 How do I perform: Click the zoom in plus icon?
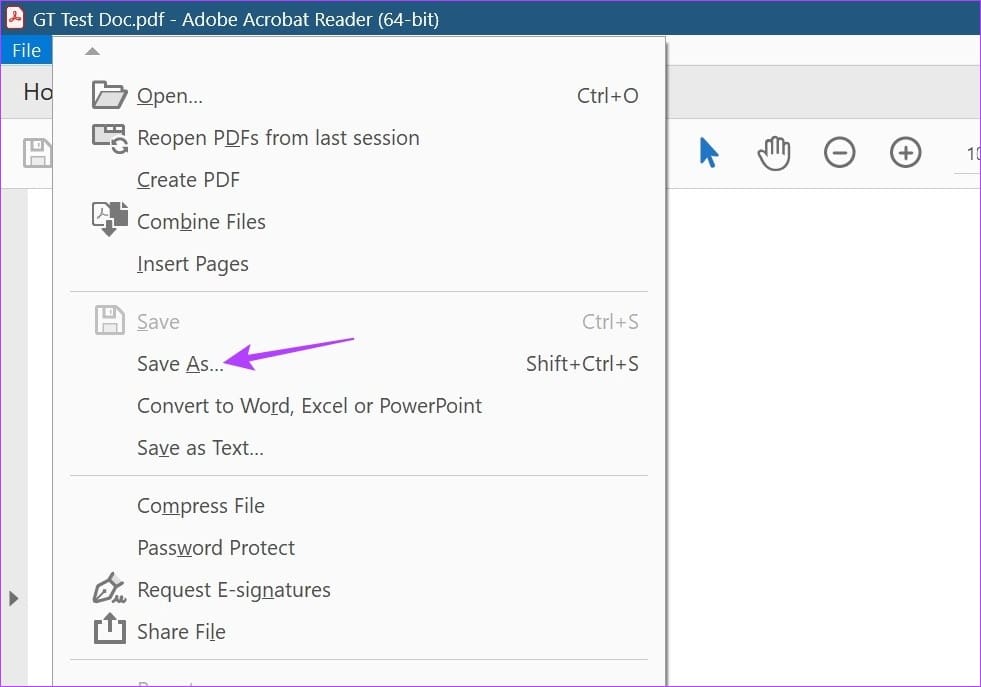905,153
